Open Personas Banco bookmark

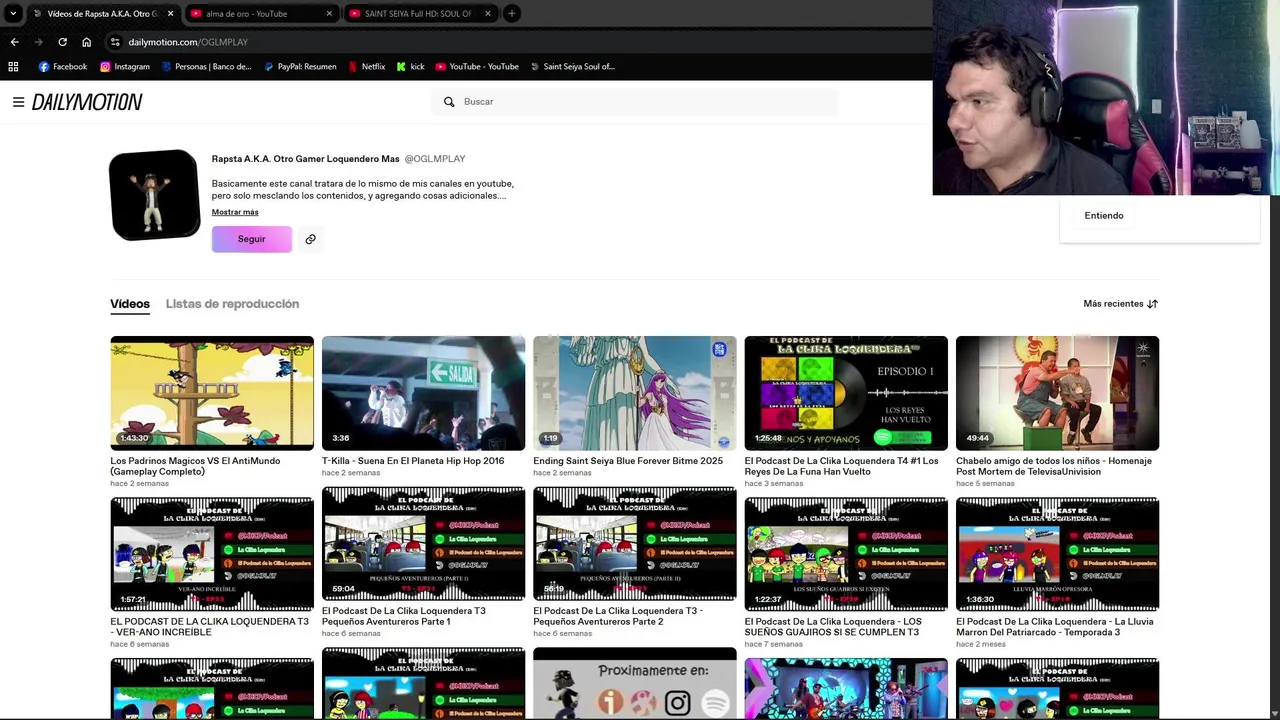click(206, 67)
